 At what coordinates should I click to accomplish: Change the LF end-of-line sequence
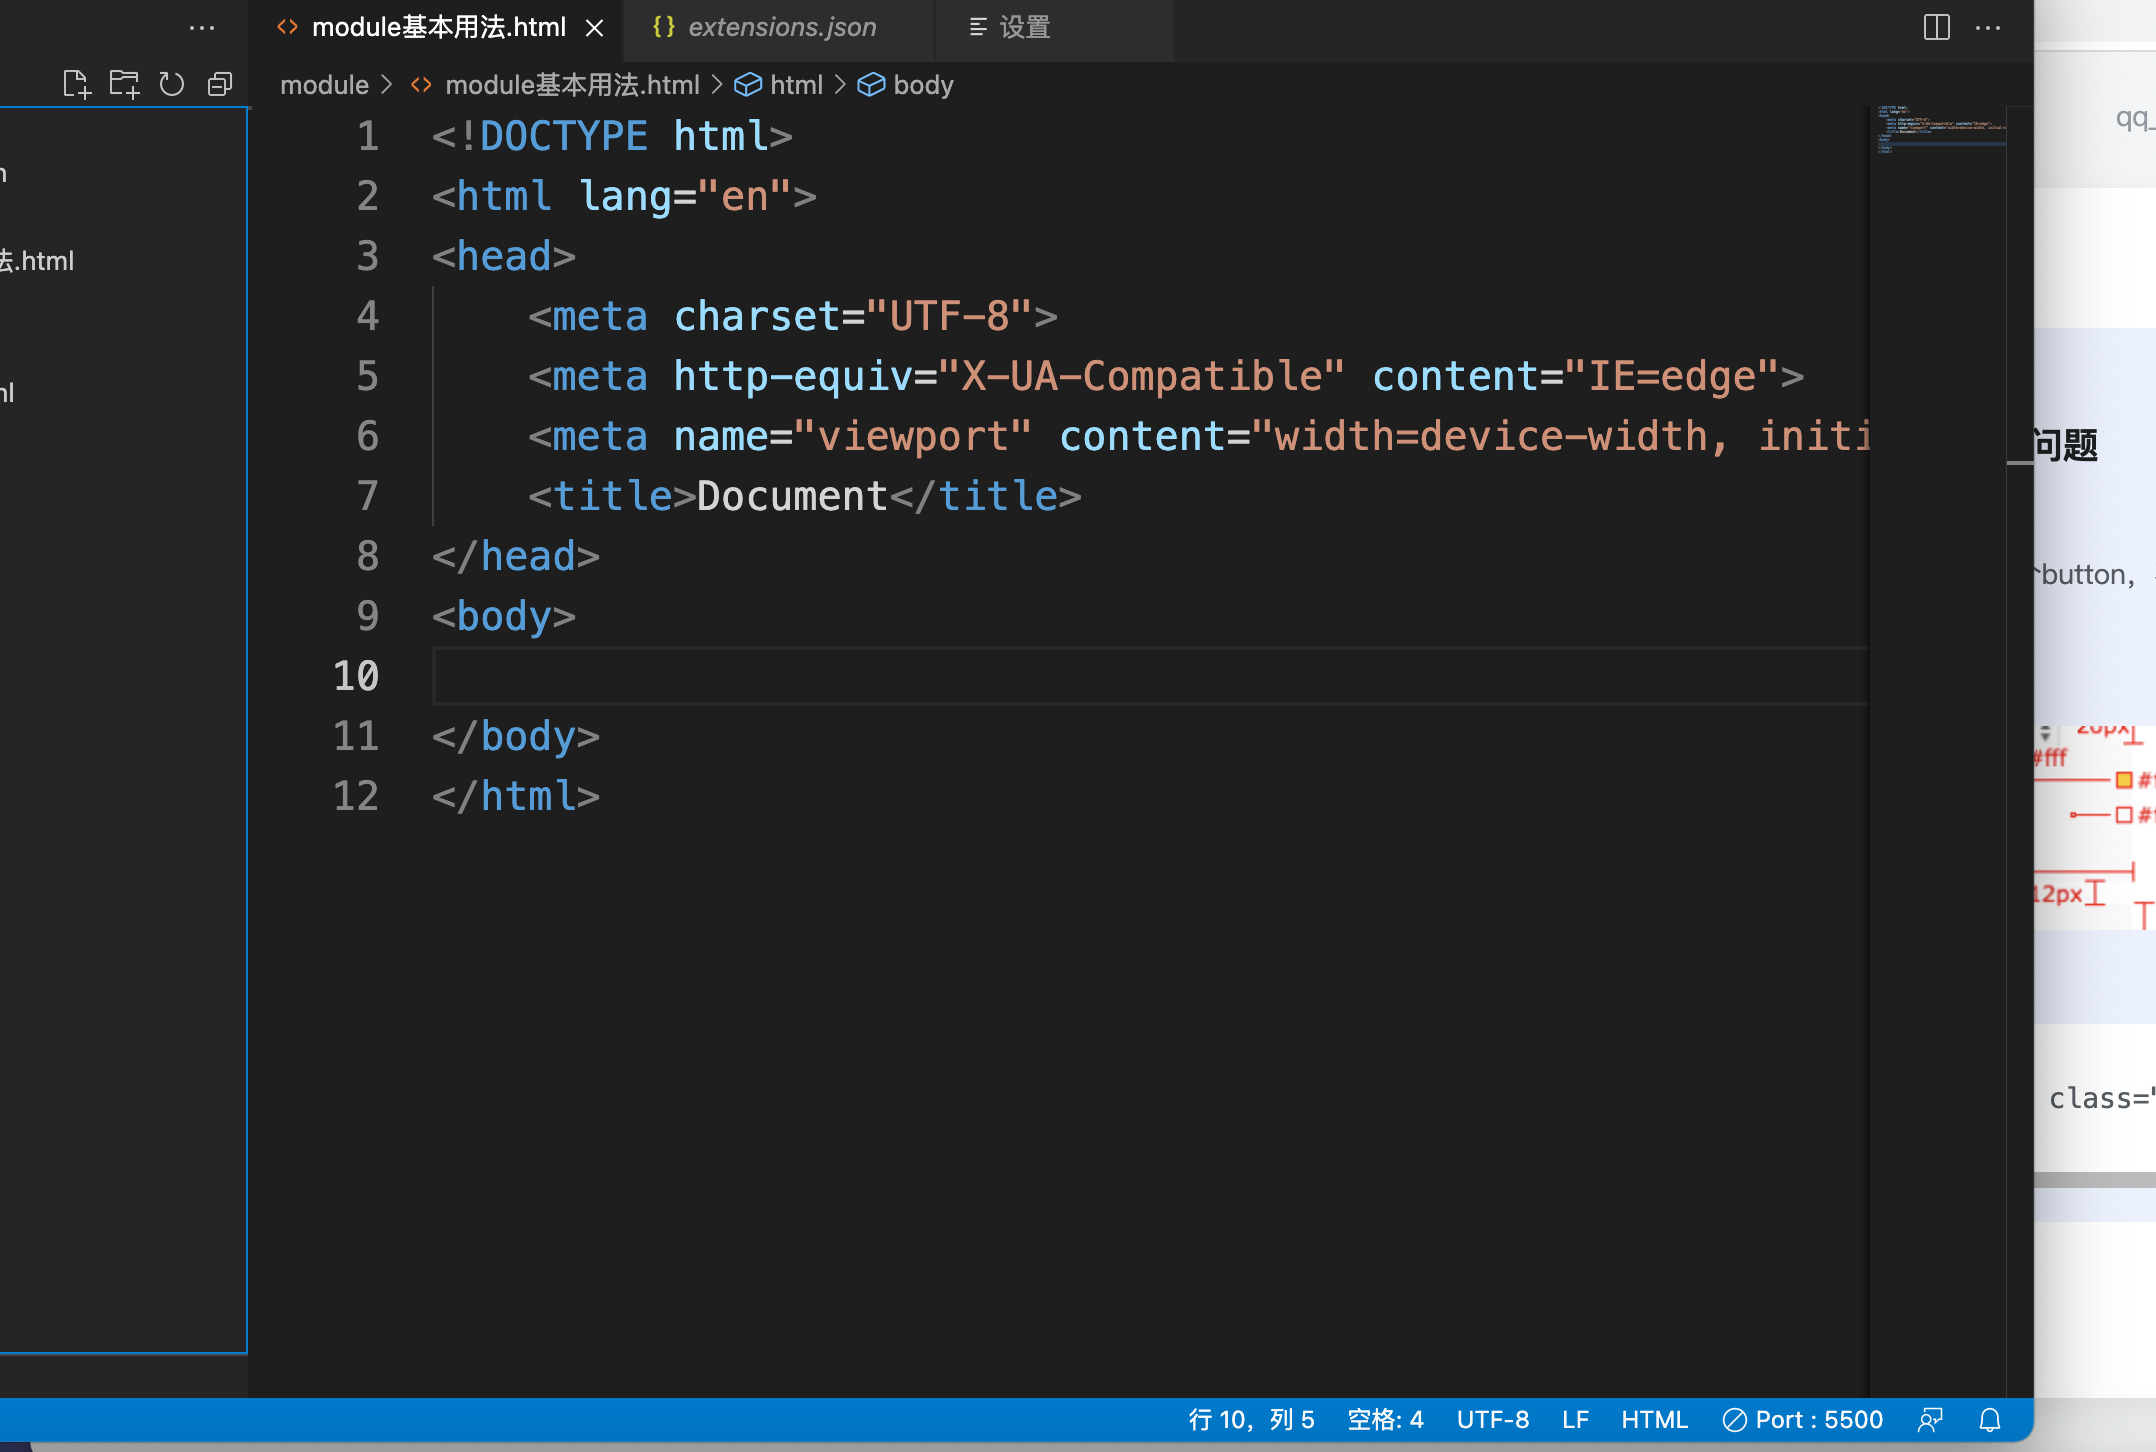tap(1575, 1420)
